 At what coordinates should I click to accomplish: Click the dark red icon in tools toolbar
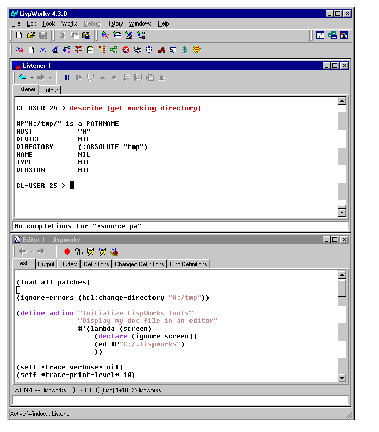point(161,50)
